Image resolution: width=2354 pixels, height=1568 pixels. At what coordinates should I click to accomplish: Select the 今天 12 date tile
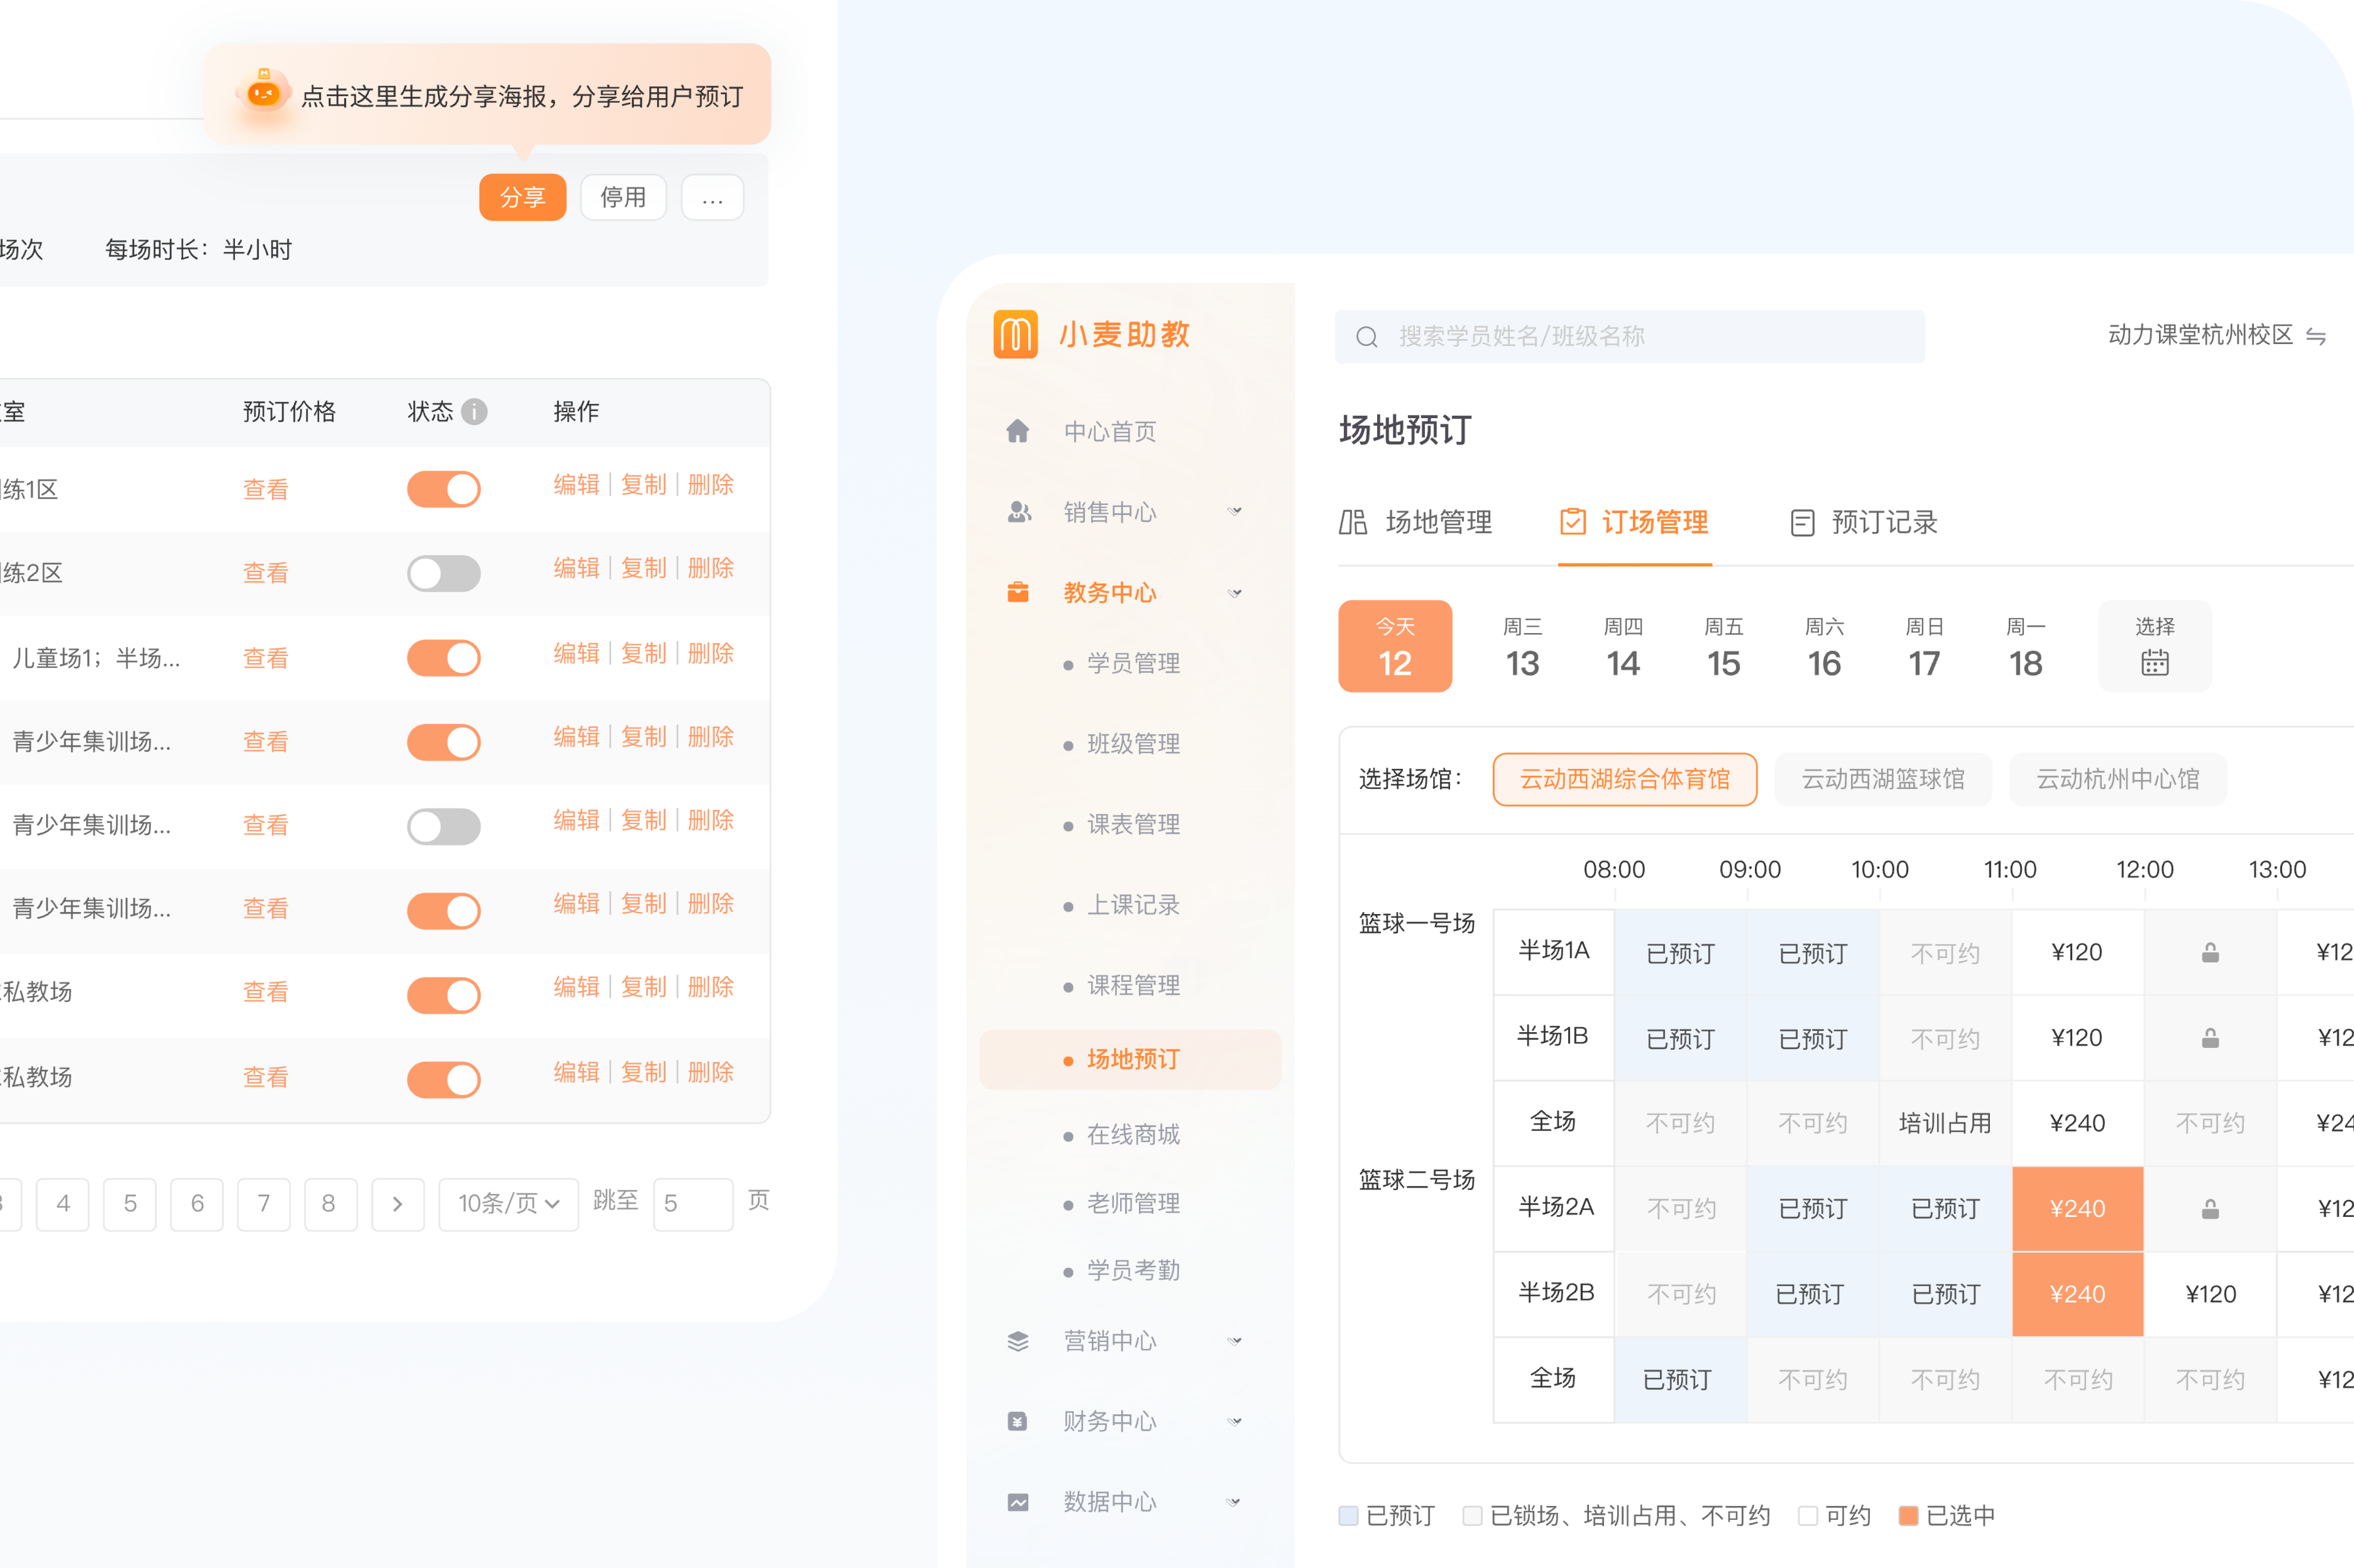coord(1395,646)
